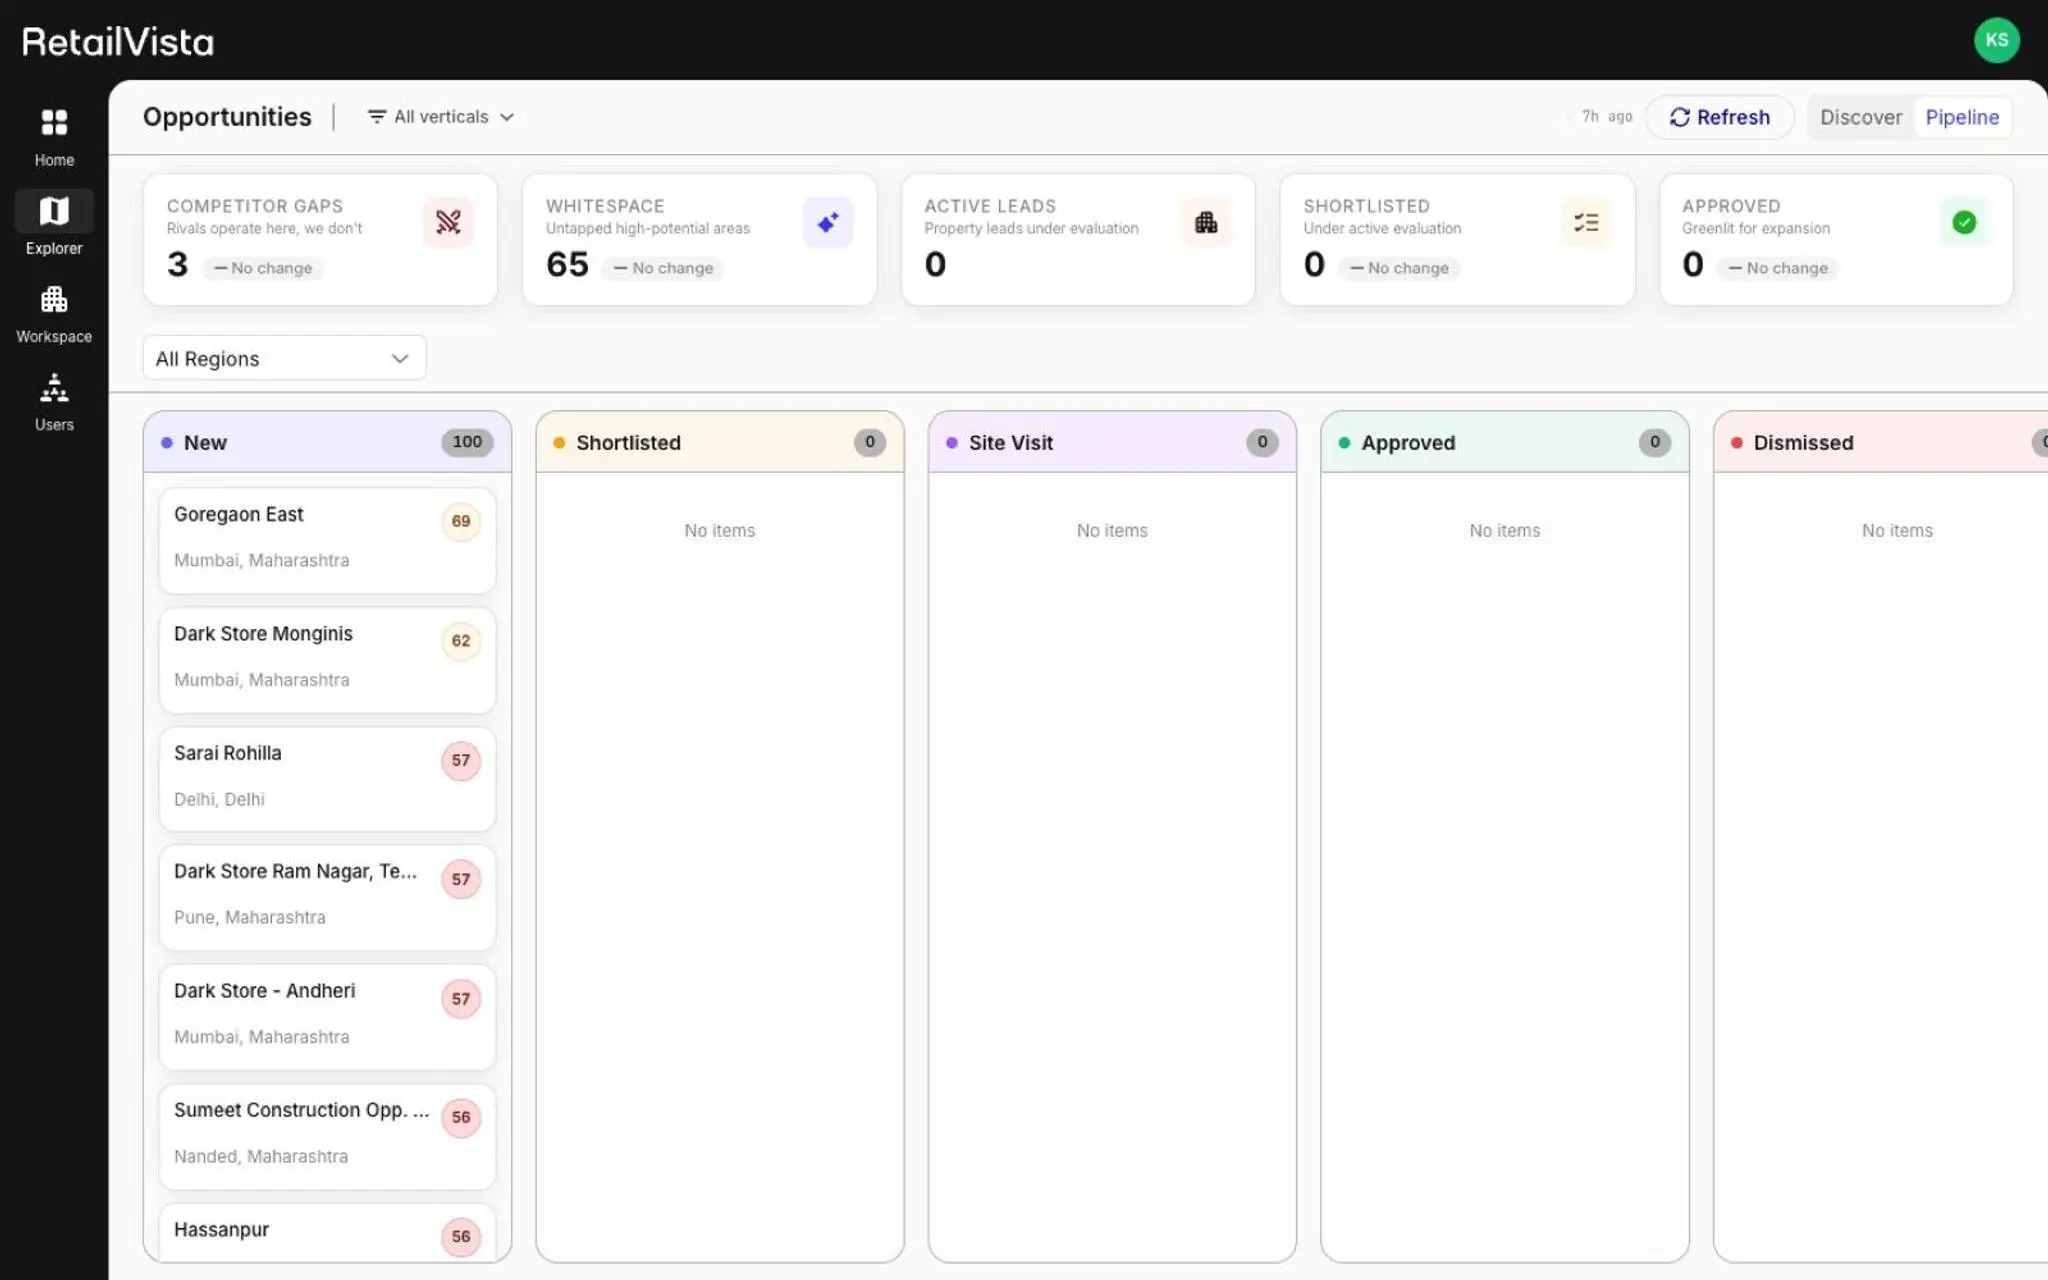Click score badge 62 on Dark Store Monginis
This screenshot has width=2048, height=1280.
point(461,641)
